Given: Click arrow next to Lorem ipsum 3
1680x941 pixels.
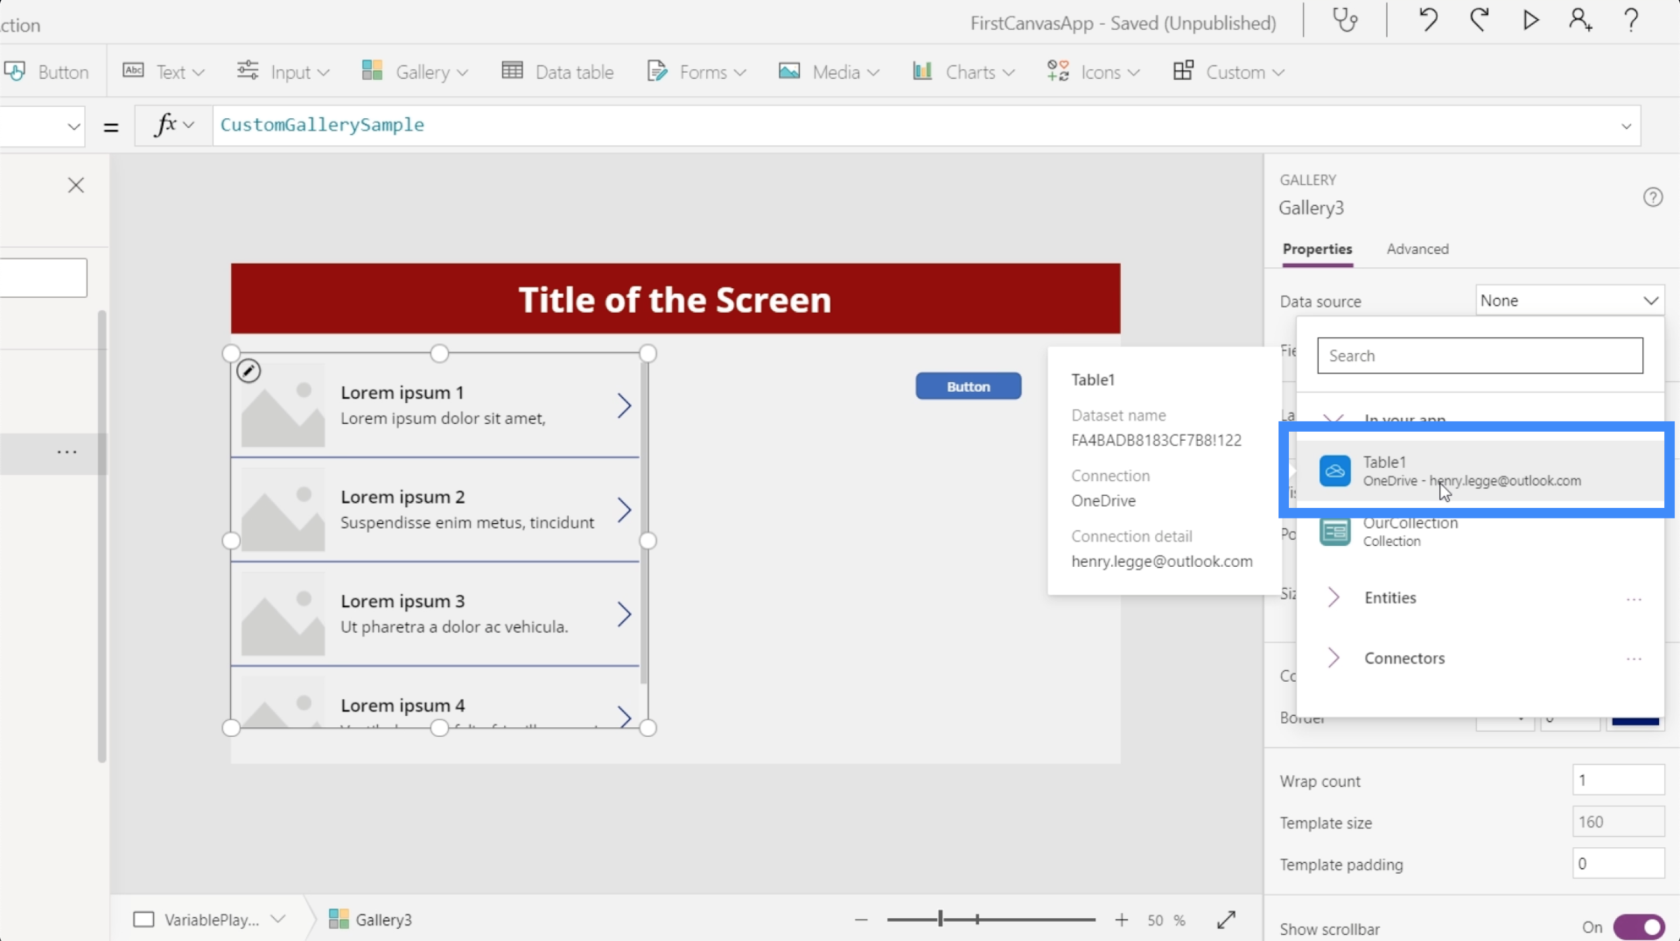Looking at the screenshot, I should (x=624, y=613).
